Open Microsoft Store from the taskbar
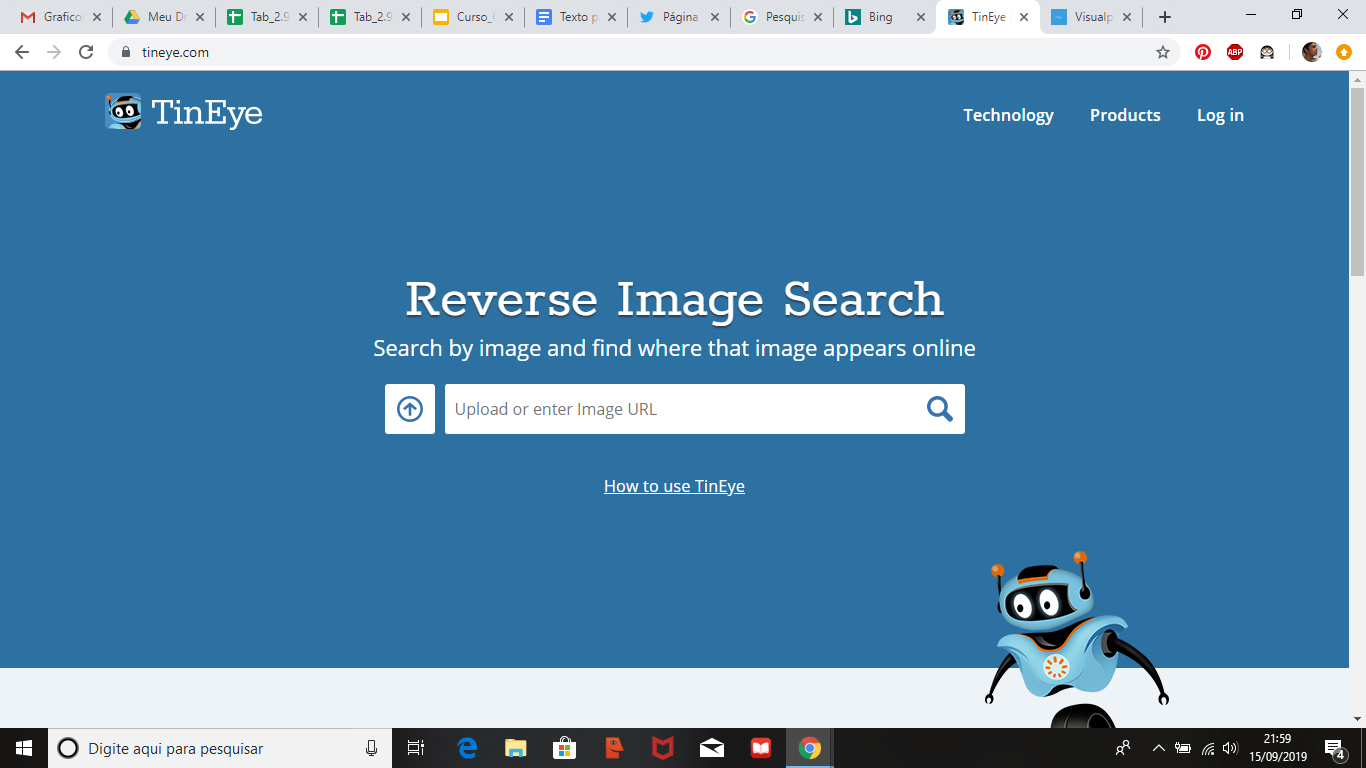The width and height of the screenshot is (1366, 768). [x=565, y=748]
